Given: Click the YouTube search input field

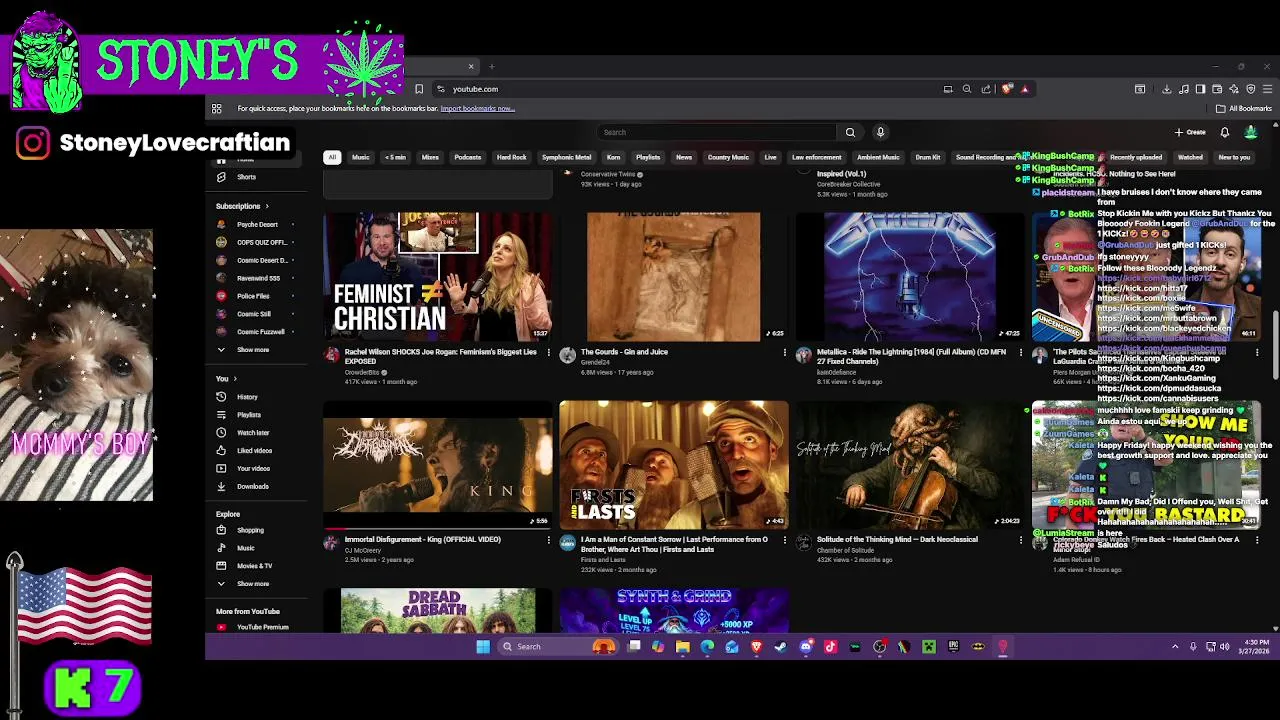Looking at the screenshot, I should [x=717, y=132].
